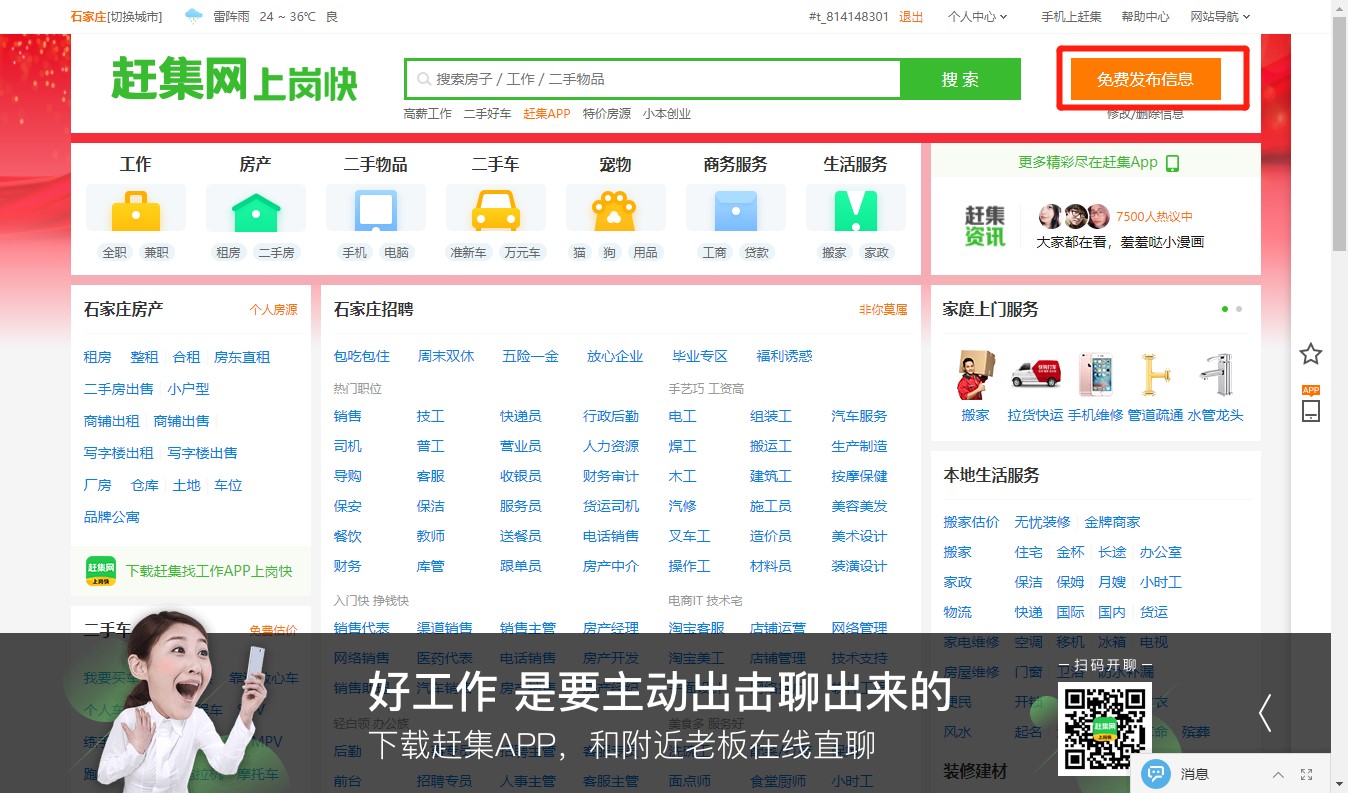1348x793 pixels.
Task: Click the 毕业专区 job filter
Action: [700, 356]
